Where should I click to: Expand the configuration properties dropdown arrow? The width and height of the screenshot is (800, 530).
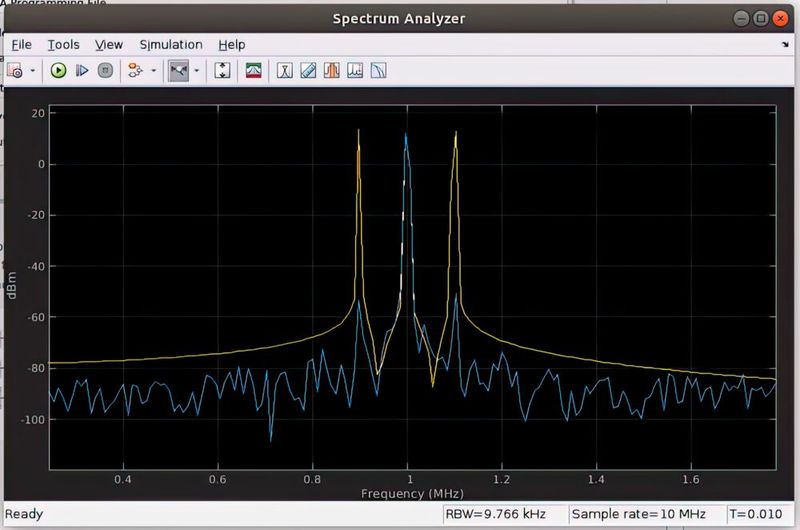click(x=33, y=71)
